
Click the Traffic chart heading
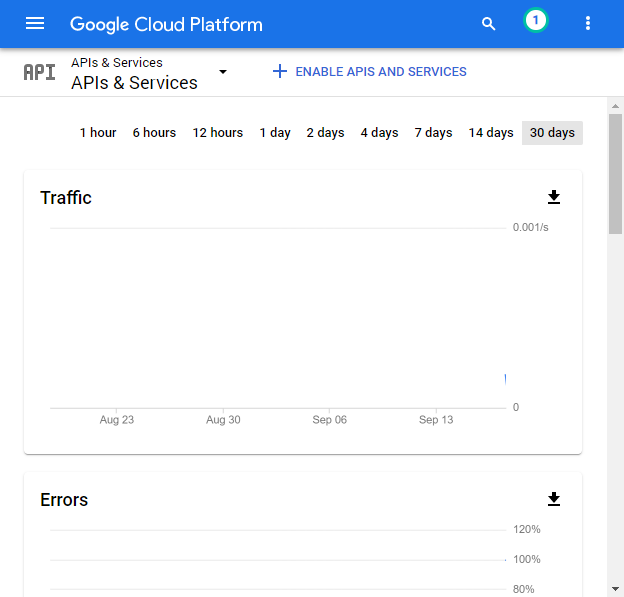(x=66, y=198)
